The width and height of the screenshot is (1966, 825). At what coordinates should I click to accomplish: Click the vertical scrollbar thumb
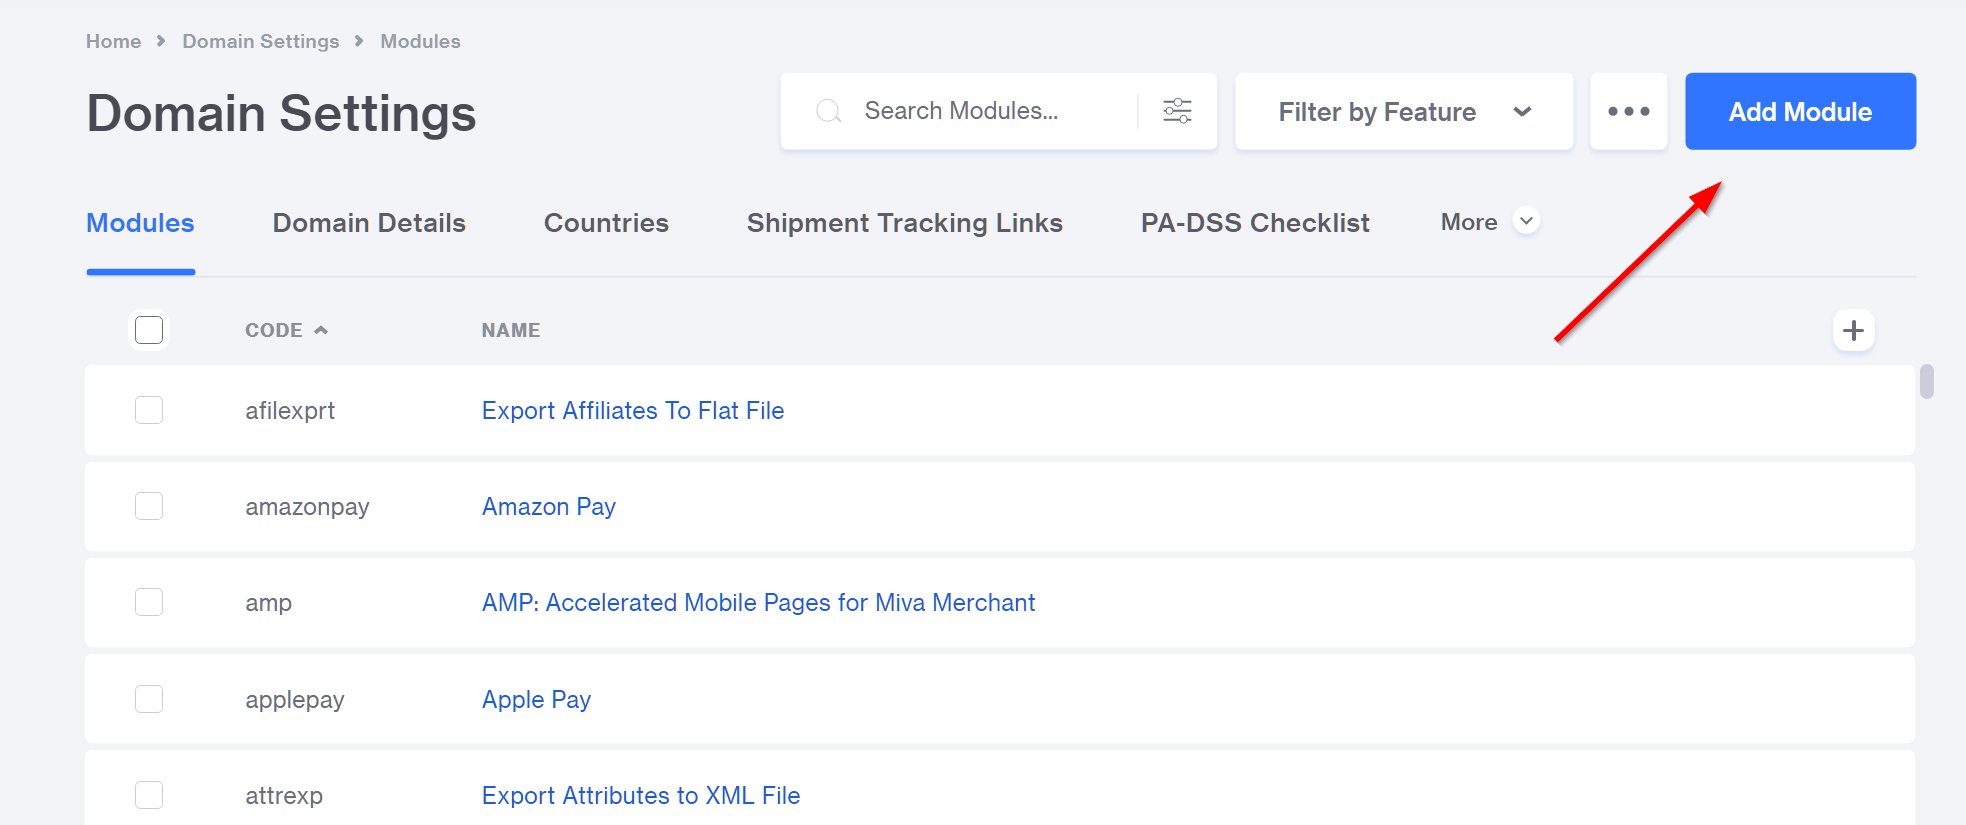(x=1927, y=382)
